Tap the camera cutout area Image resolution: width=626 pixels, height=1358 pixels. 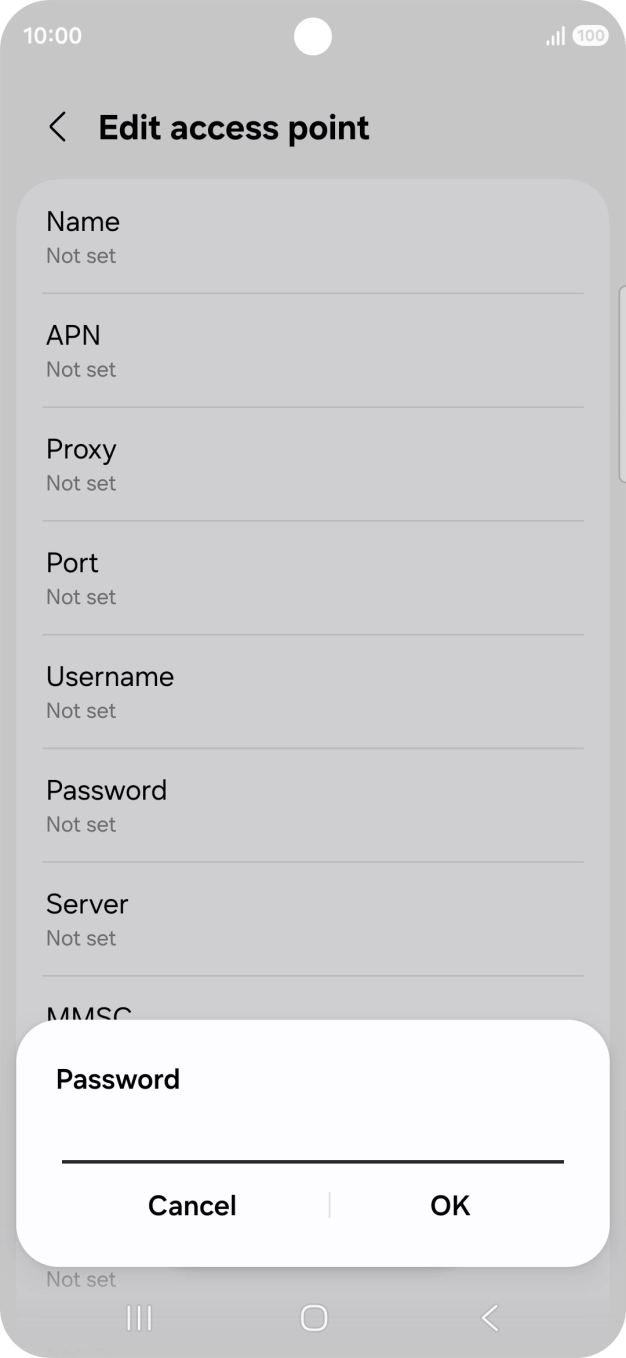tap(313, 37)
